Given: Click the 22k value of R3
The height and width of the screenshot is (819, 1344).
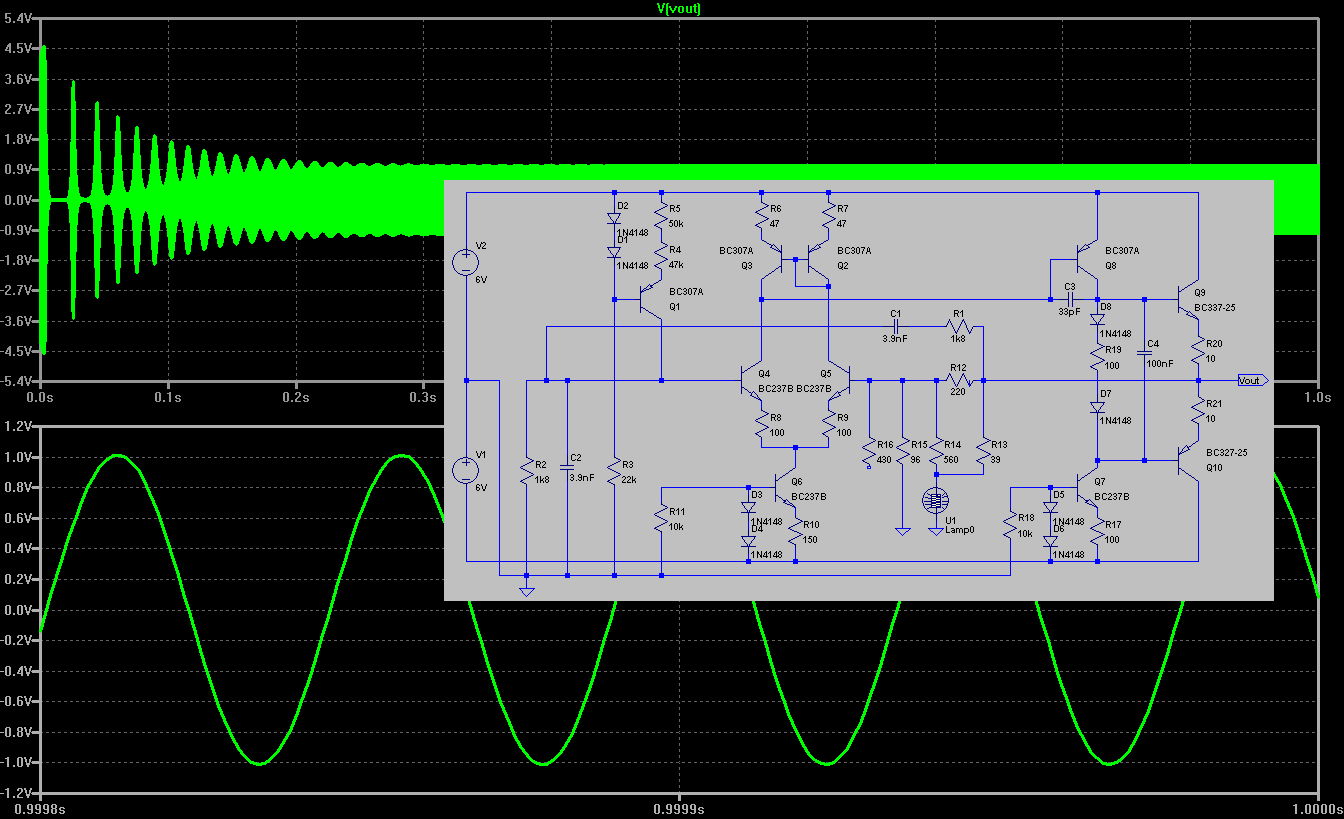Looking at the screenshot, I should (630, 480).
